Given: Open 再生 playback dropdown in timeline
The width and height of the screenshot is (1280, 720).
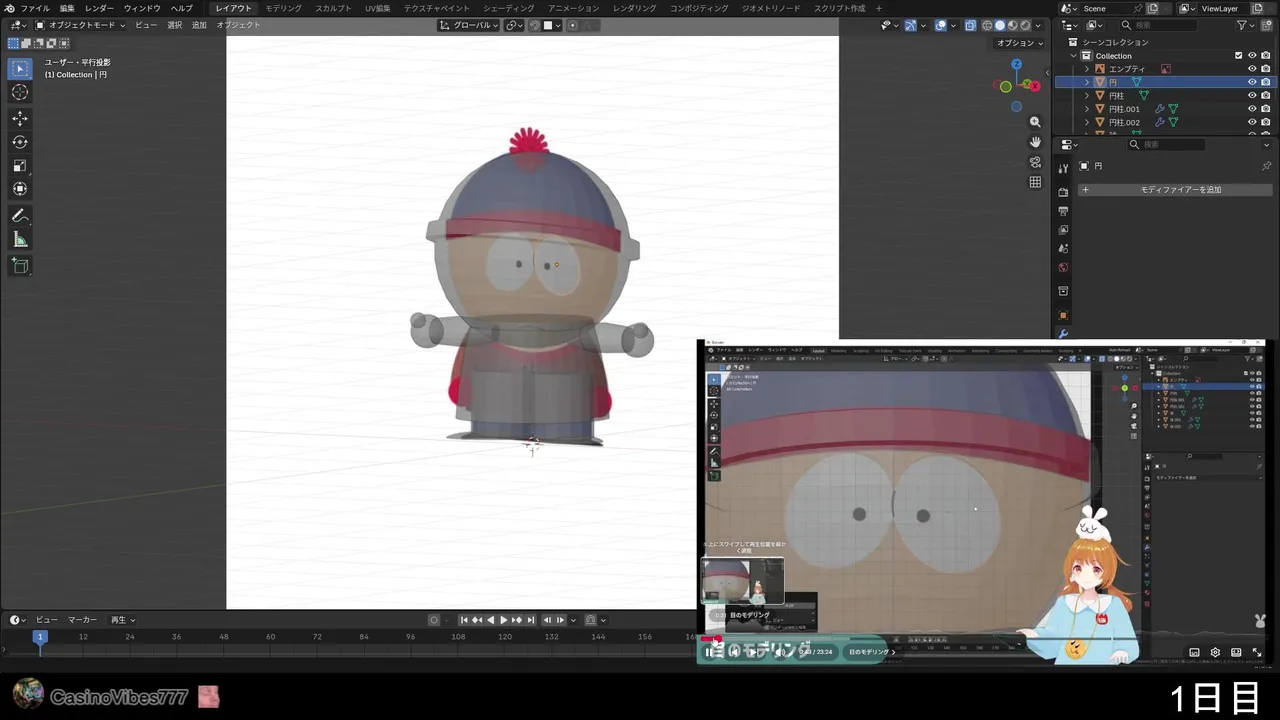Looking at the screenshot, I should point(123,620).
